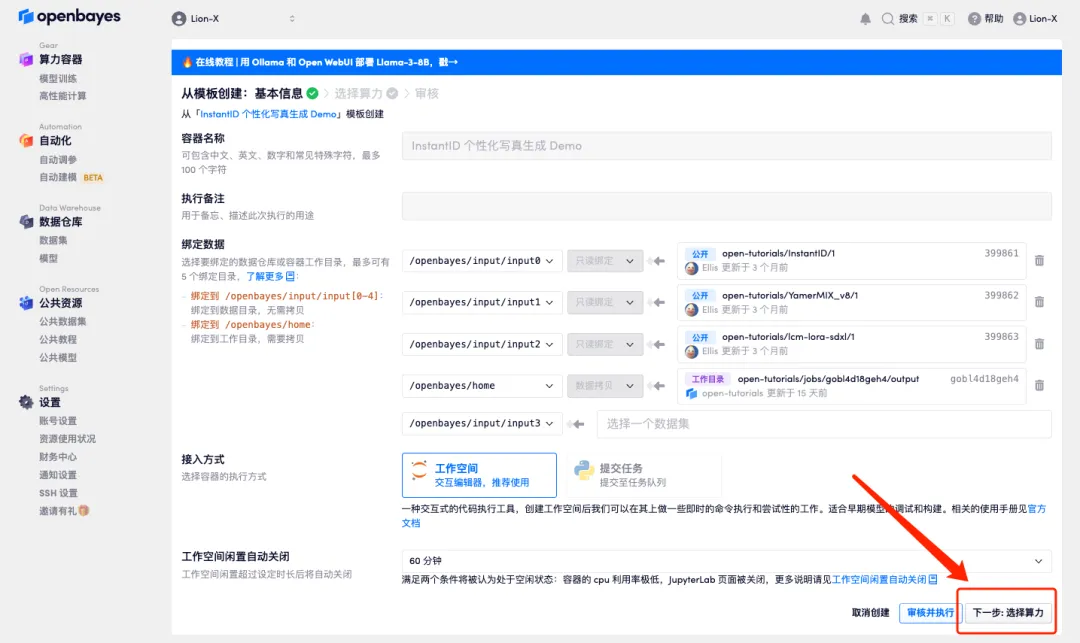Open 公共模型 sidebar item
This screenshot has width=1080, height=643.
pos(58,358)
